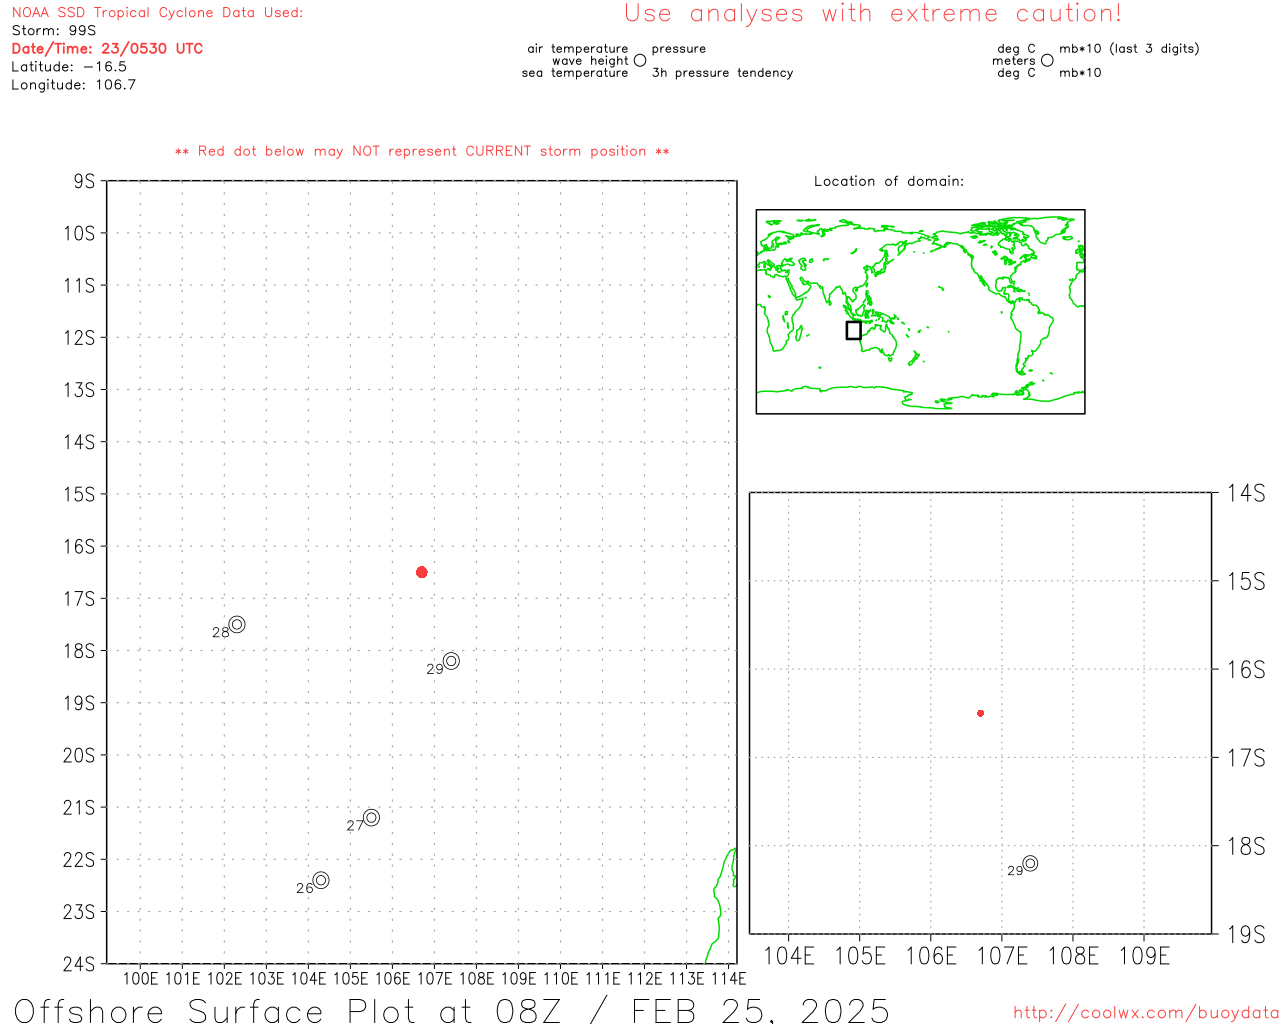Click the wave height legend circle
Viewport: 1280px width, 1024px height.
point(640,60)
